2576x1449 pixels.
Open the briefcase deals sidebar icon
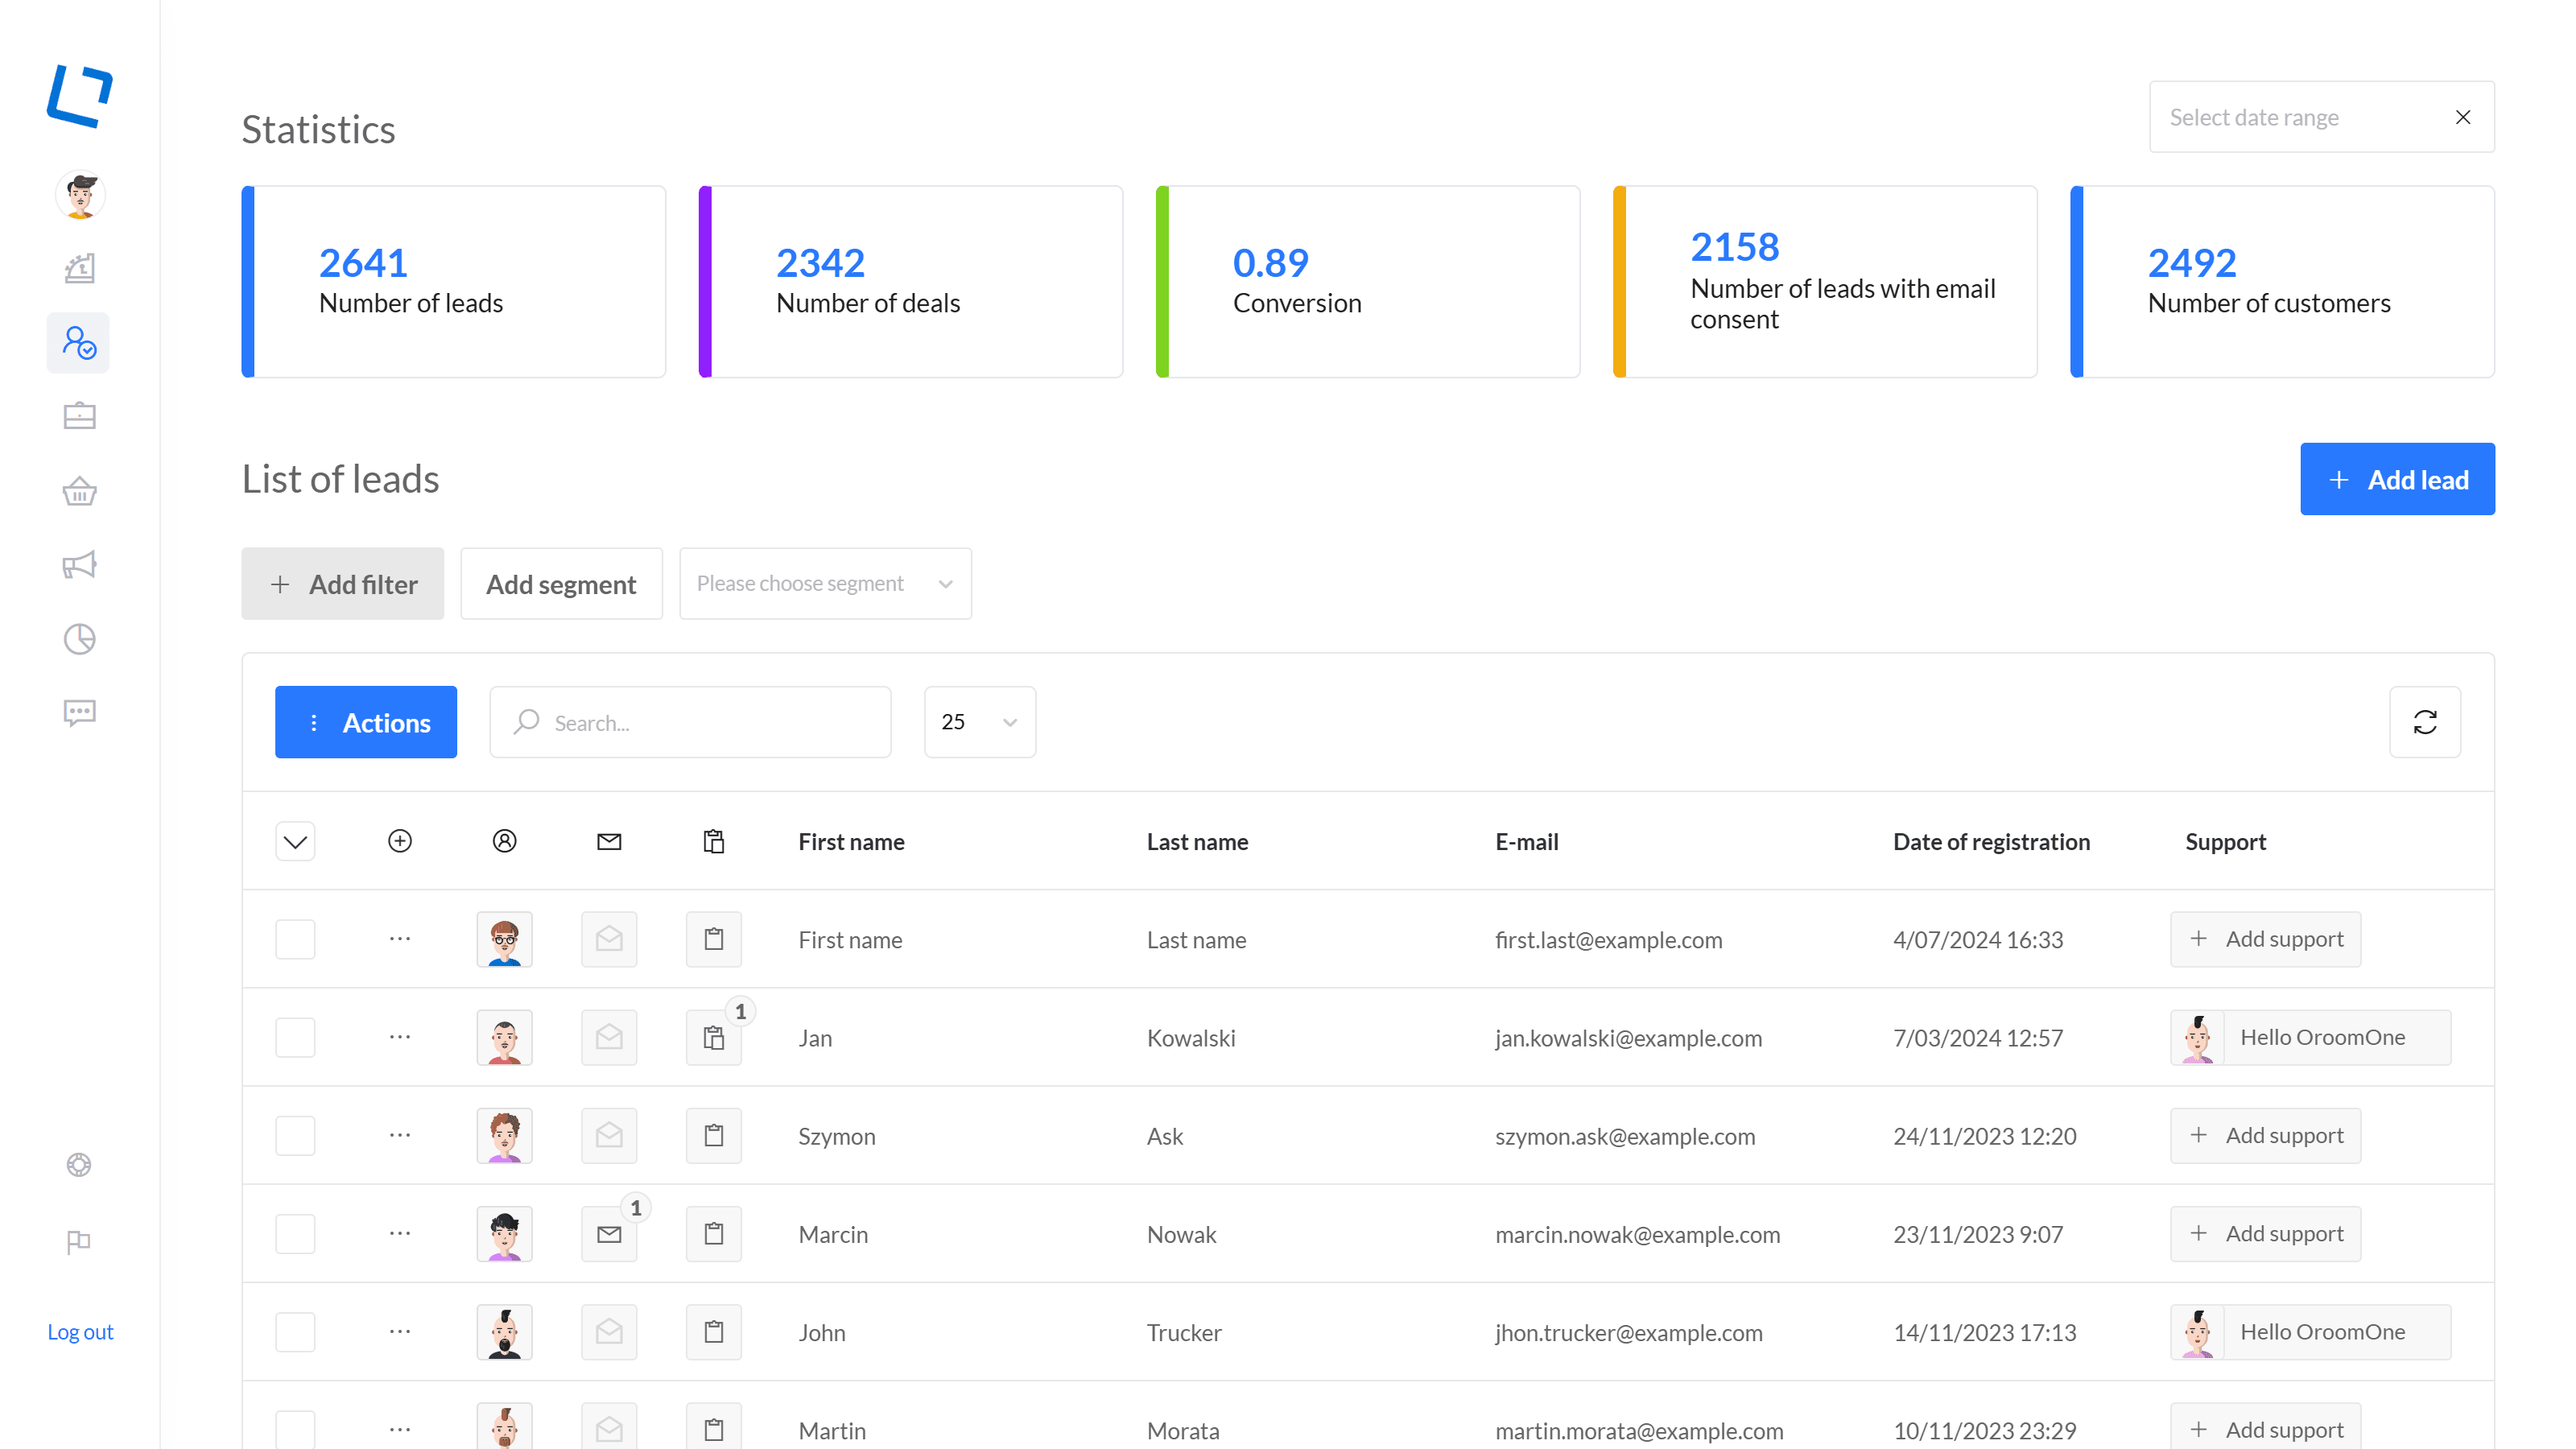[x=79, y=416]
